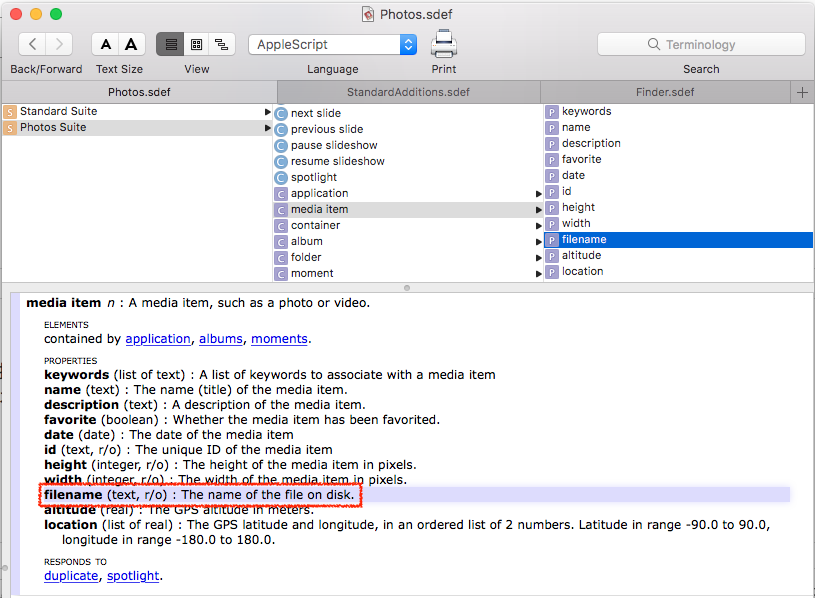Select the next slide command

pyautogui.click(x=408, y=113)
